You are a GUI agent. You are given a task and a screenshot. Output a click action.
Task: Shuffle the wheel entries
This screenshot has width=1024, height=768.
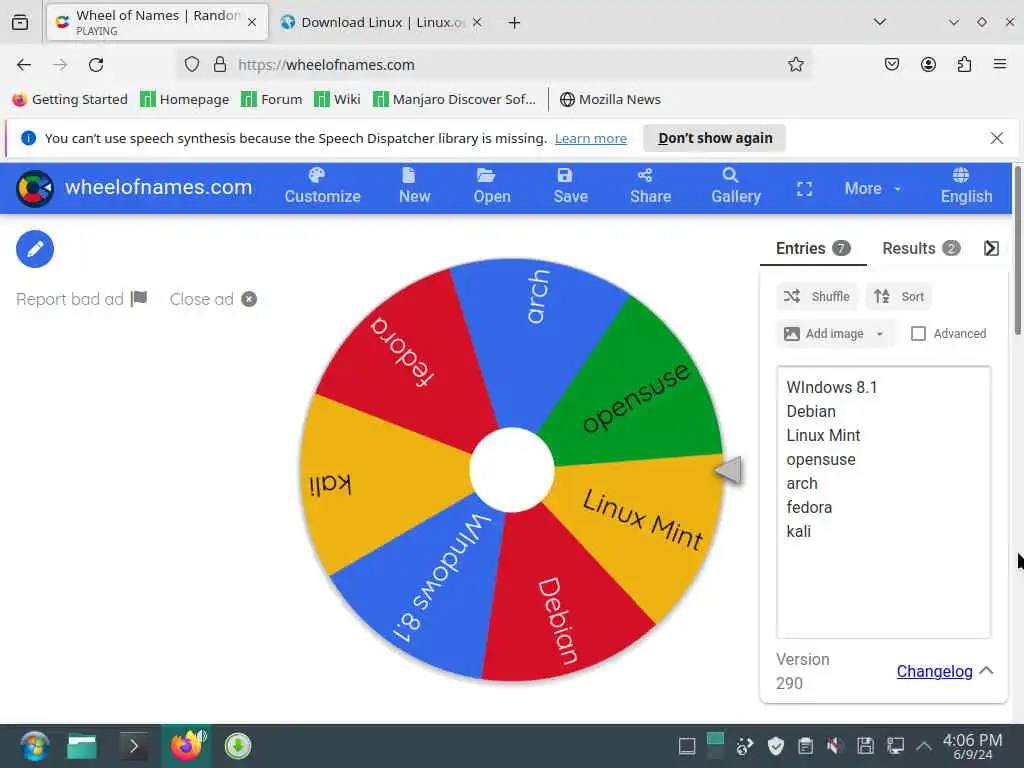(x=817, y=296)
